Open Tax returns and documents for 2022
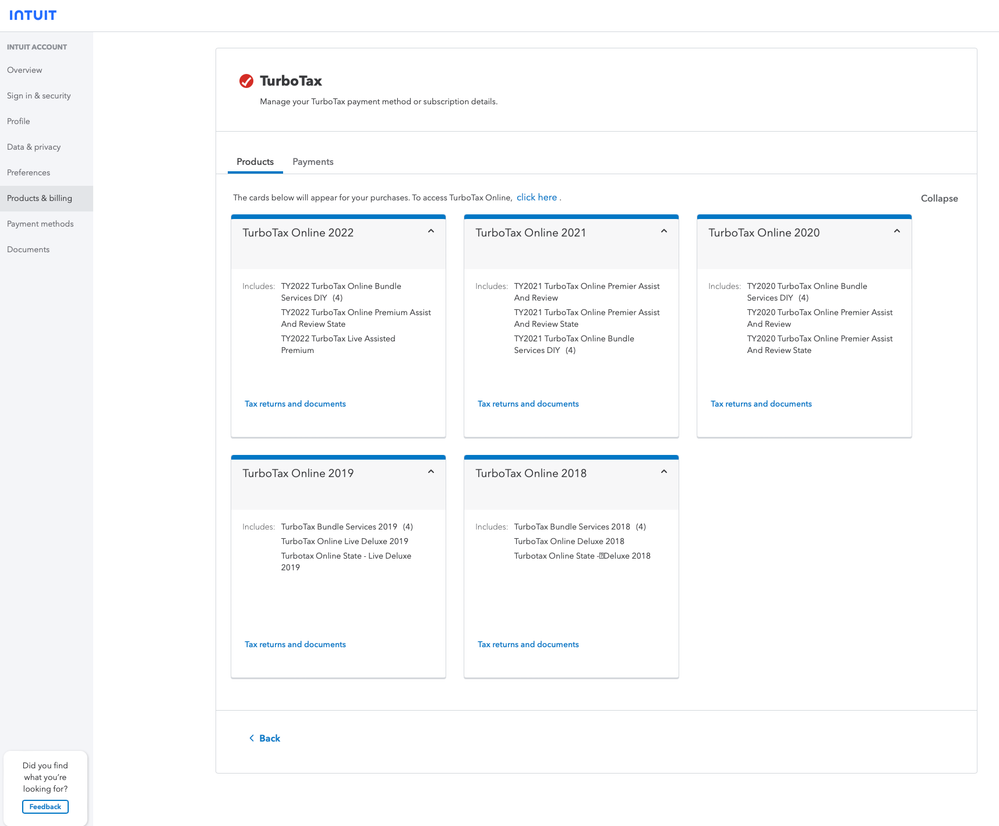The width and height of the screenshot is (999, 826). 295,404
